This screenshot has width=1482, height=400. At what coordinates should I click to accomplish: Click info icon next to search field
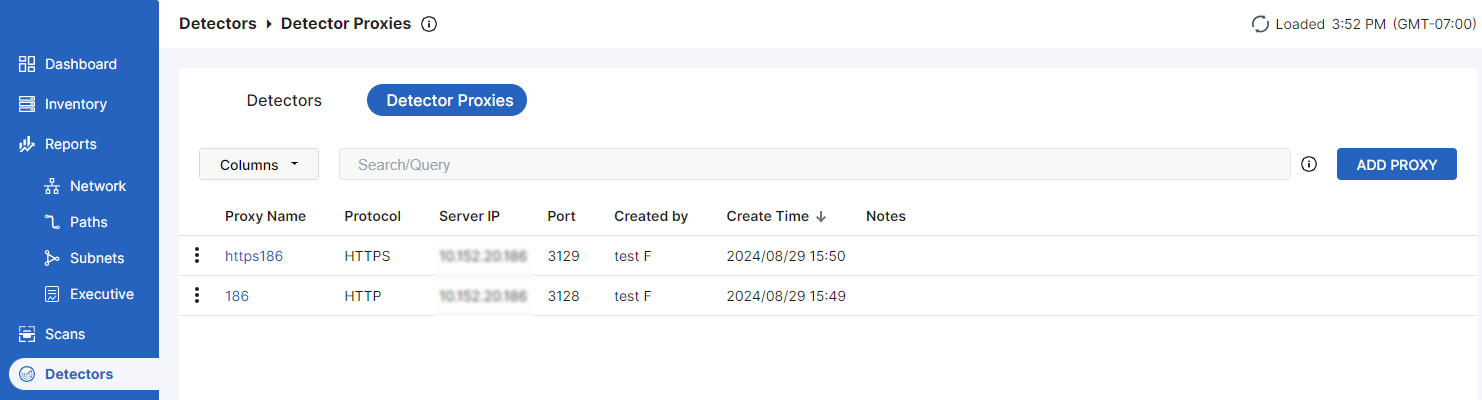coord(1309,165)
